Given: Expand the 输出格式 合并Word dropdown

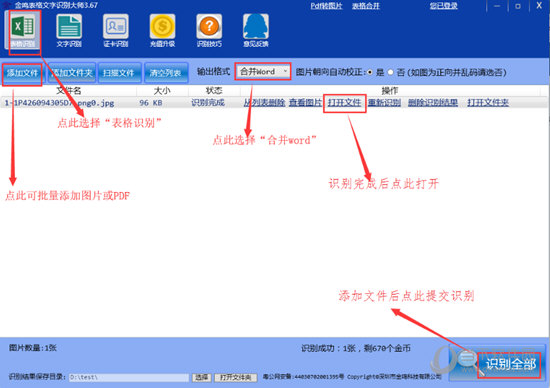Looking at the screenshot, I should pos(263,72).
